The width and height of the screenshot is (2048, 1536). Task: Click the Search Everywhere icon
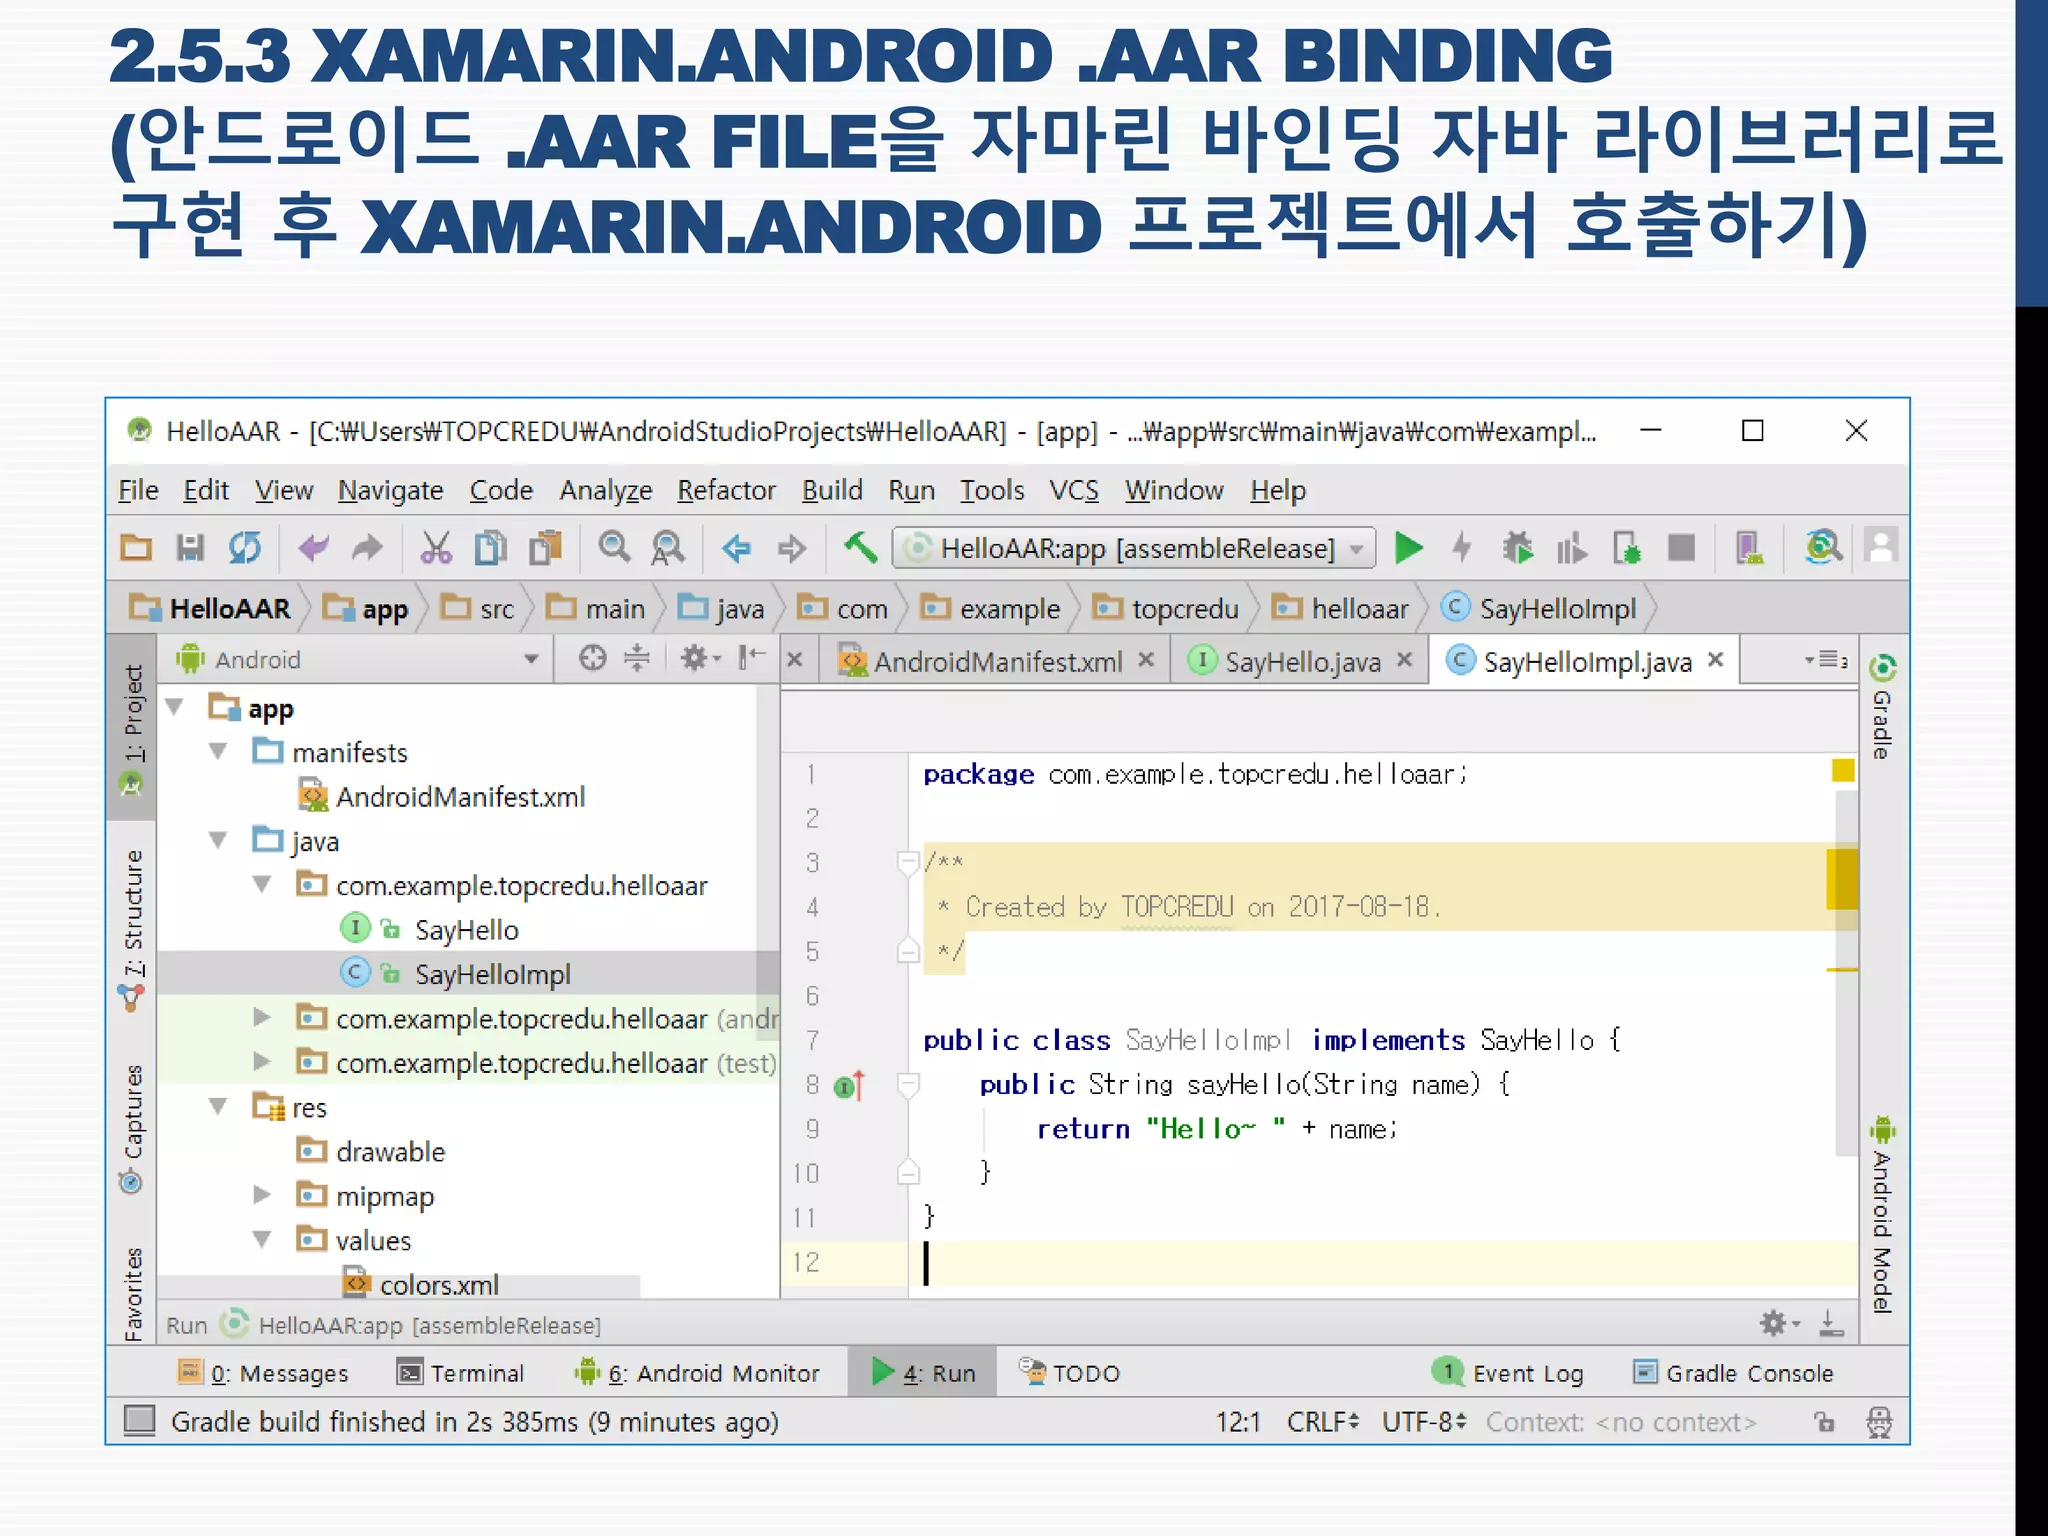1823,547
